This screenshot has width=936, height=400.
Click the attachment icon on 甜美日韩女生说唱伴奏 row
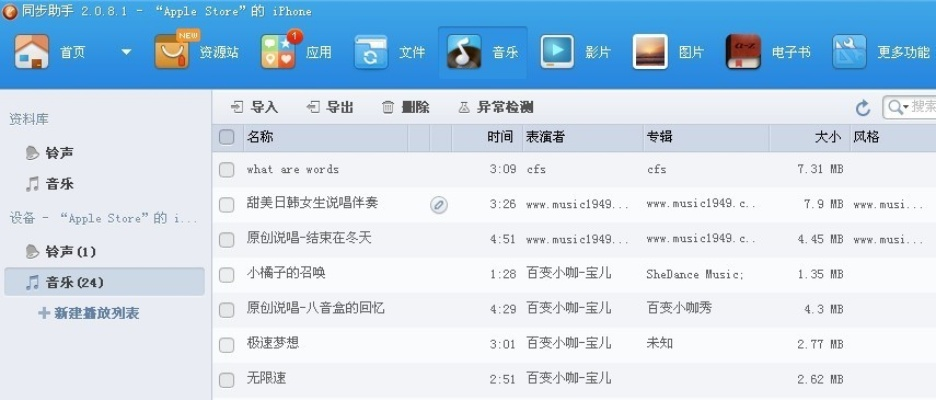[439, 205]
